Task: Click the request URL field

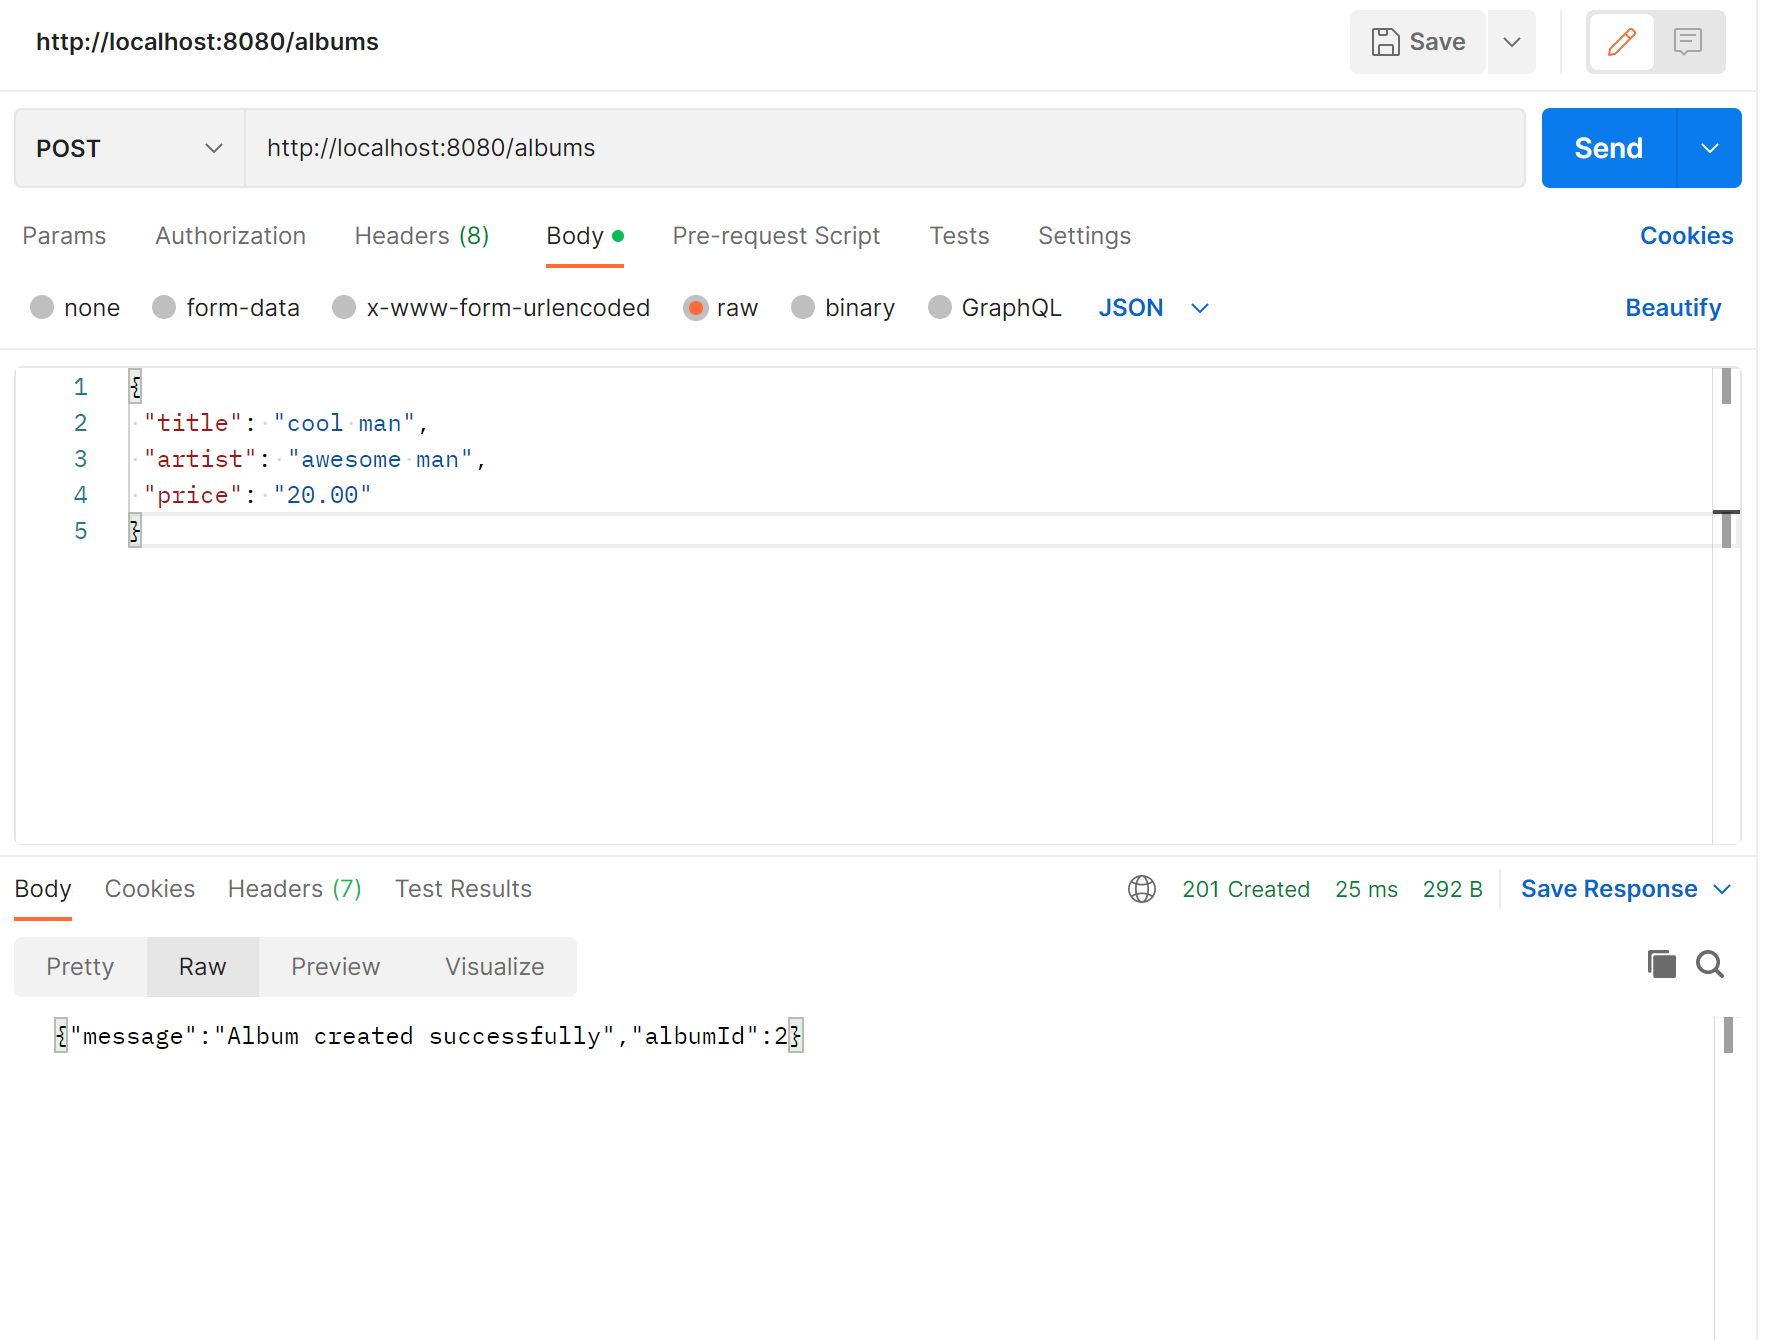Action: [884, 148]
